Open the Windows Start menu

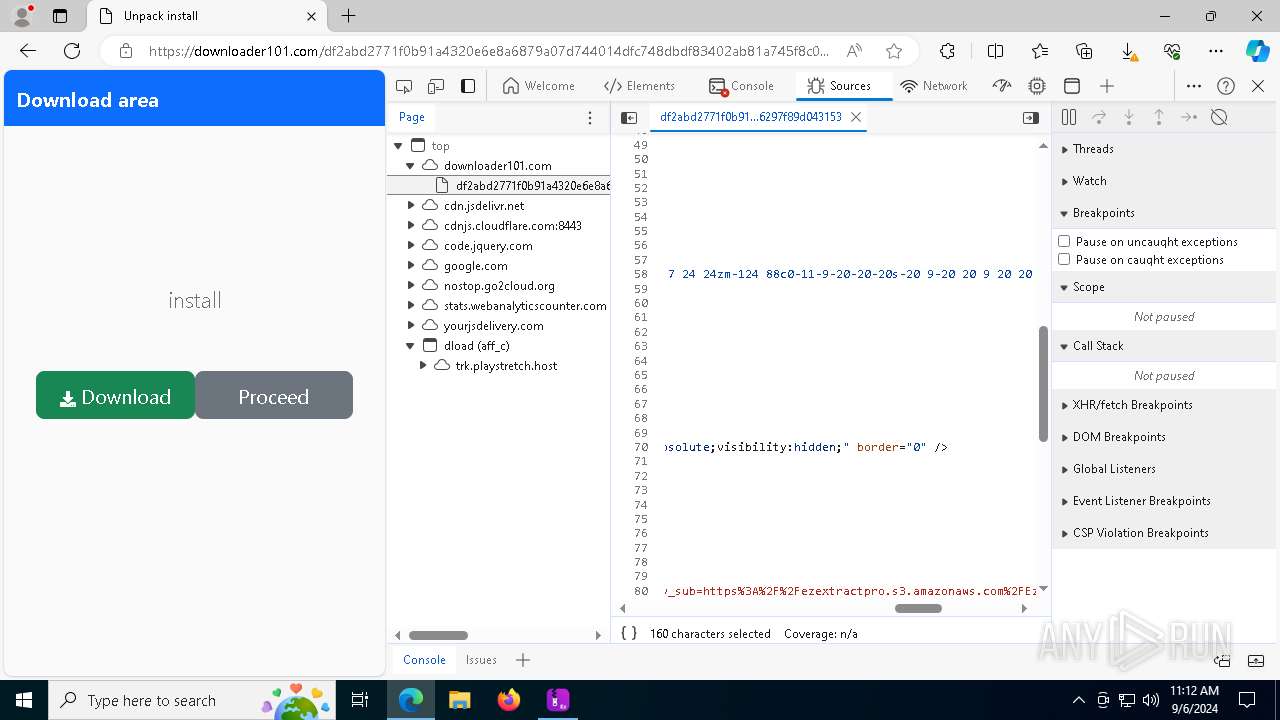coord(23,700)
